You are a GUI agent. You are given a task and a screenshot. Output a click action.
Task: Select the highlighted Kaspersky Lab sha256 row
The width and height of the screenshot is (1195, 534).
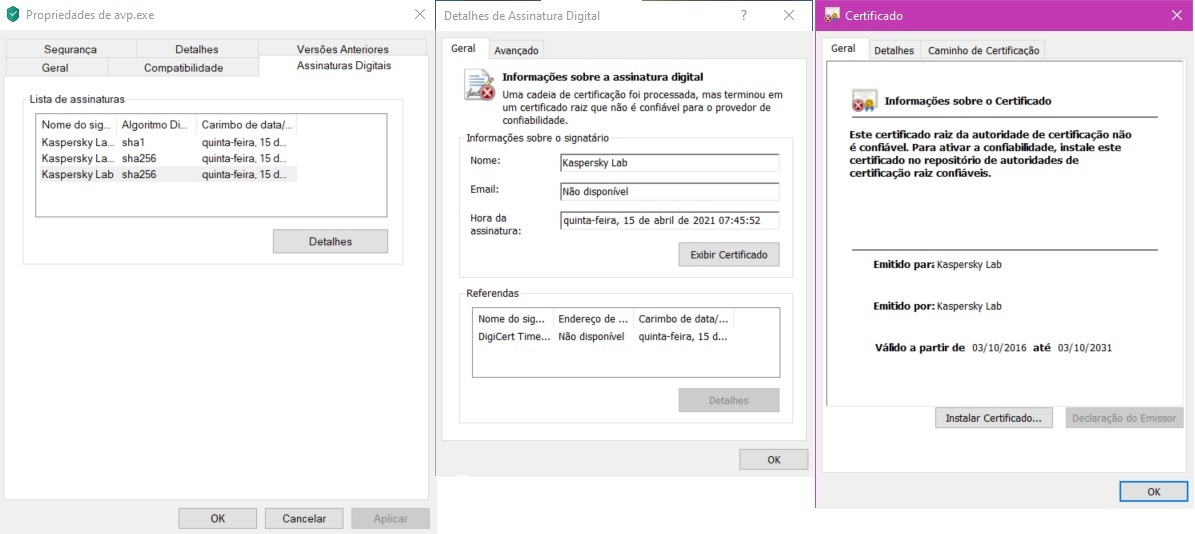point(167,174)
